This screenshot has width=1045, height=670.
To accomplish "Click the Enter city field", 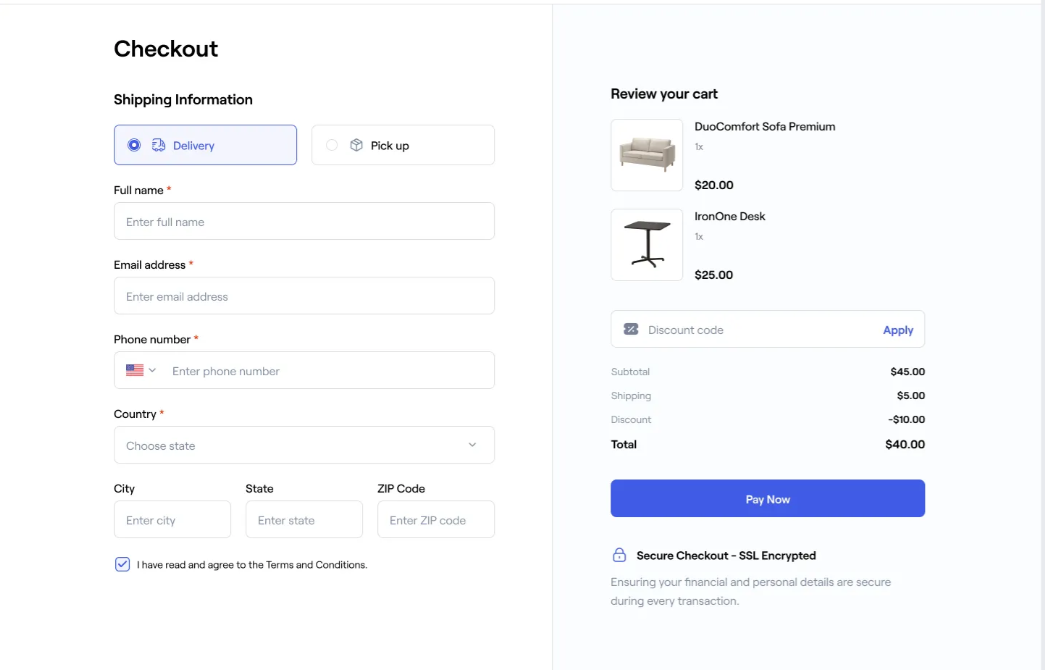I will pos(172,520).
